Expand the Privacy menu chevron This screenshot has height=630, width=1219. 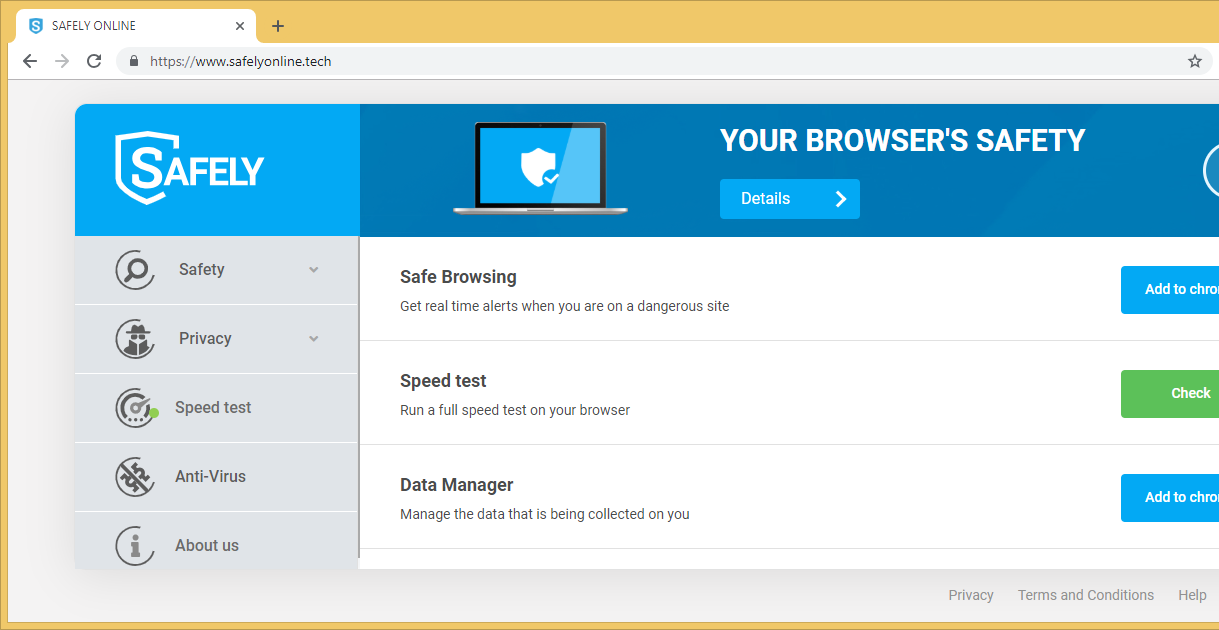click(314, 339)
